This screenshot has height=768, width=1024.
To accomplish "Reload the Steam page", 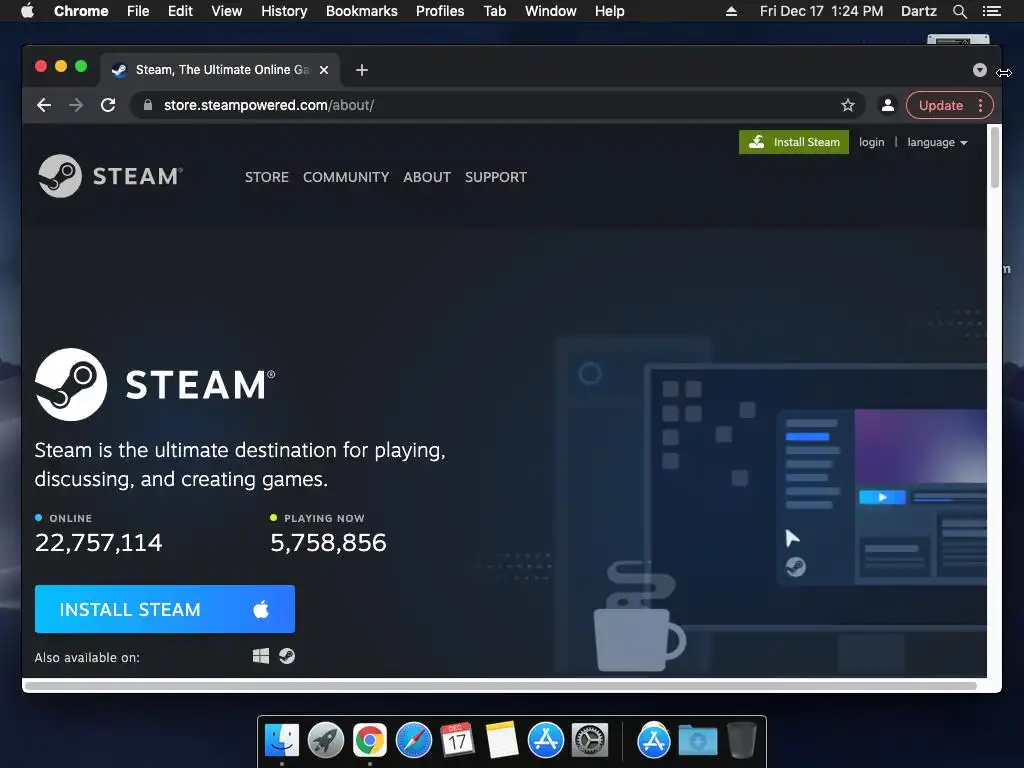I will [x=108, y=105].
